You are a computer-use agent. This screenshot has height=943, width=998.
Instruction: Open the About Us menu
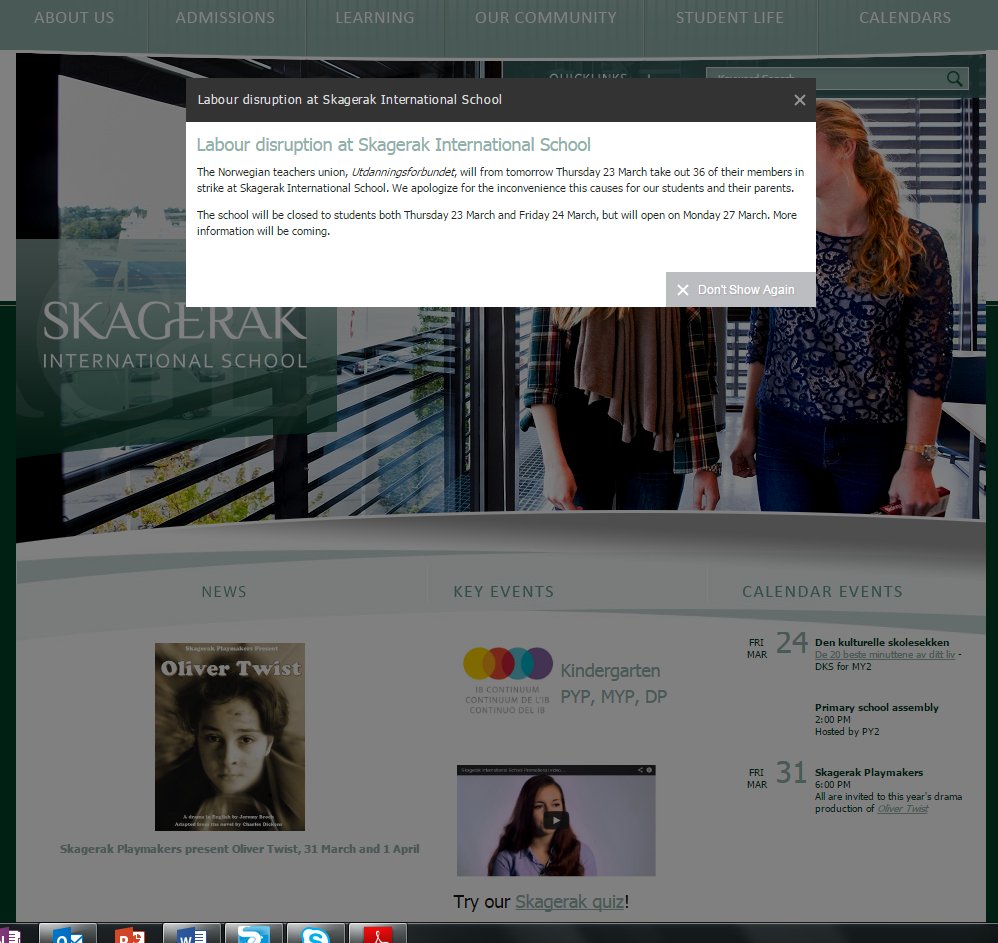74,18
